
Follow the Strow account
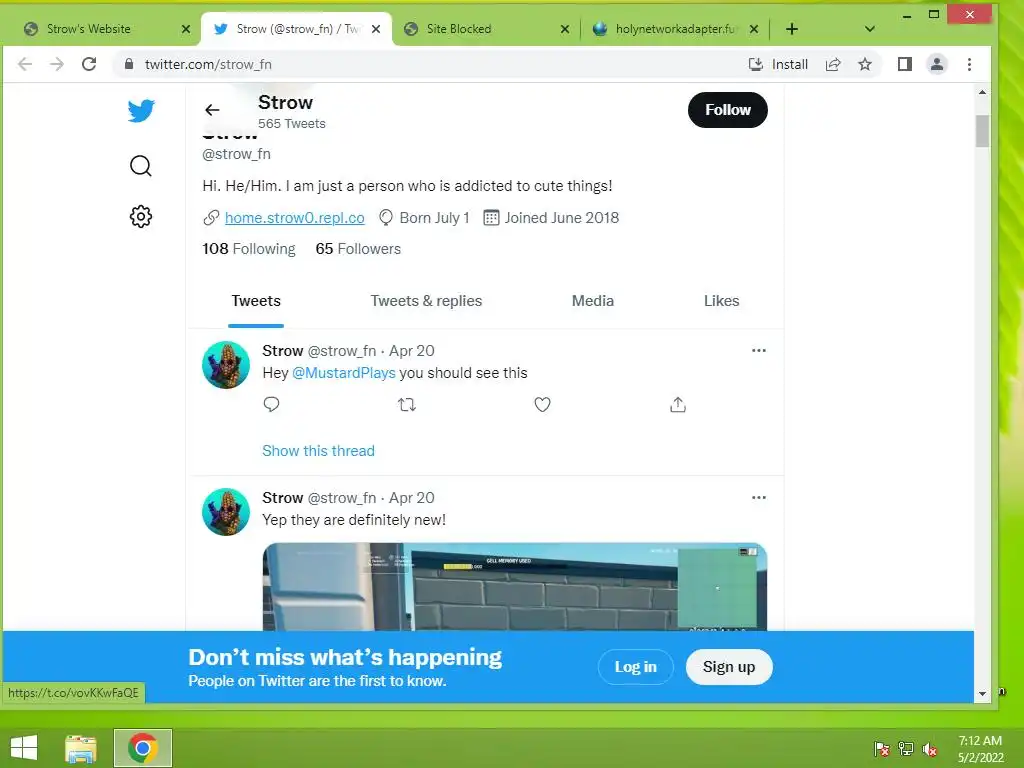point(728,110)
